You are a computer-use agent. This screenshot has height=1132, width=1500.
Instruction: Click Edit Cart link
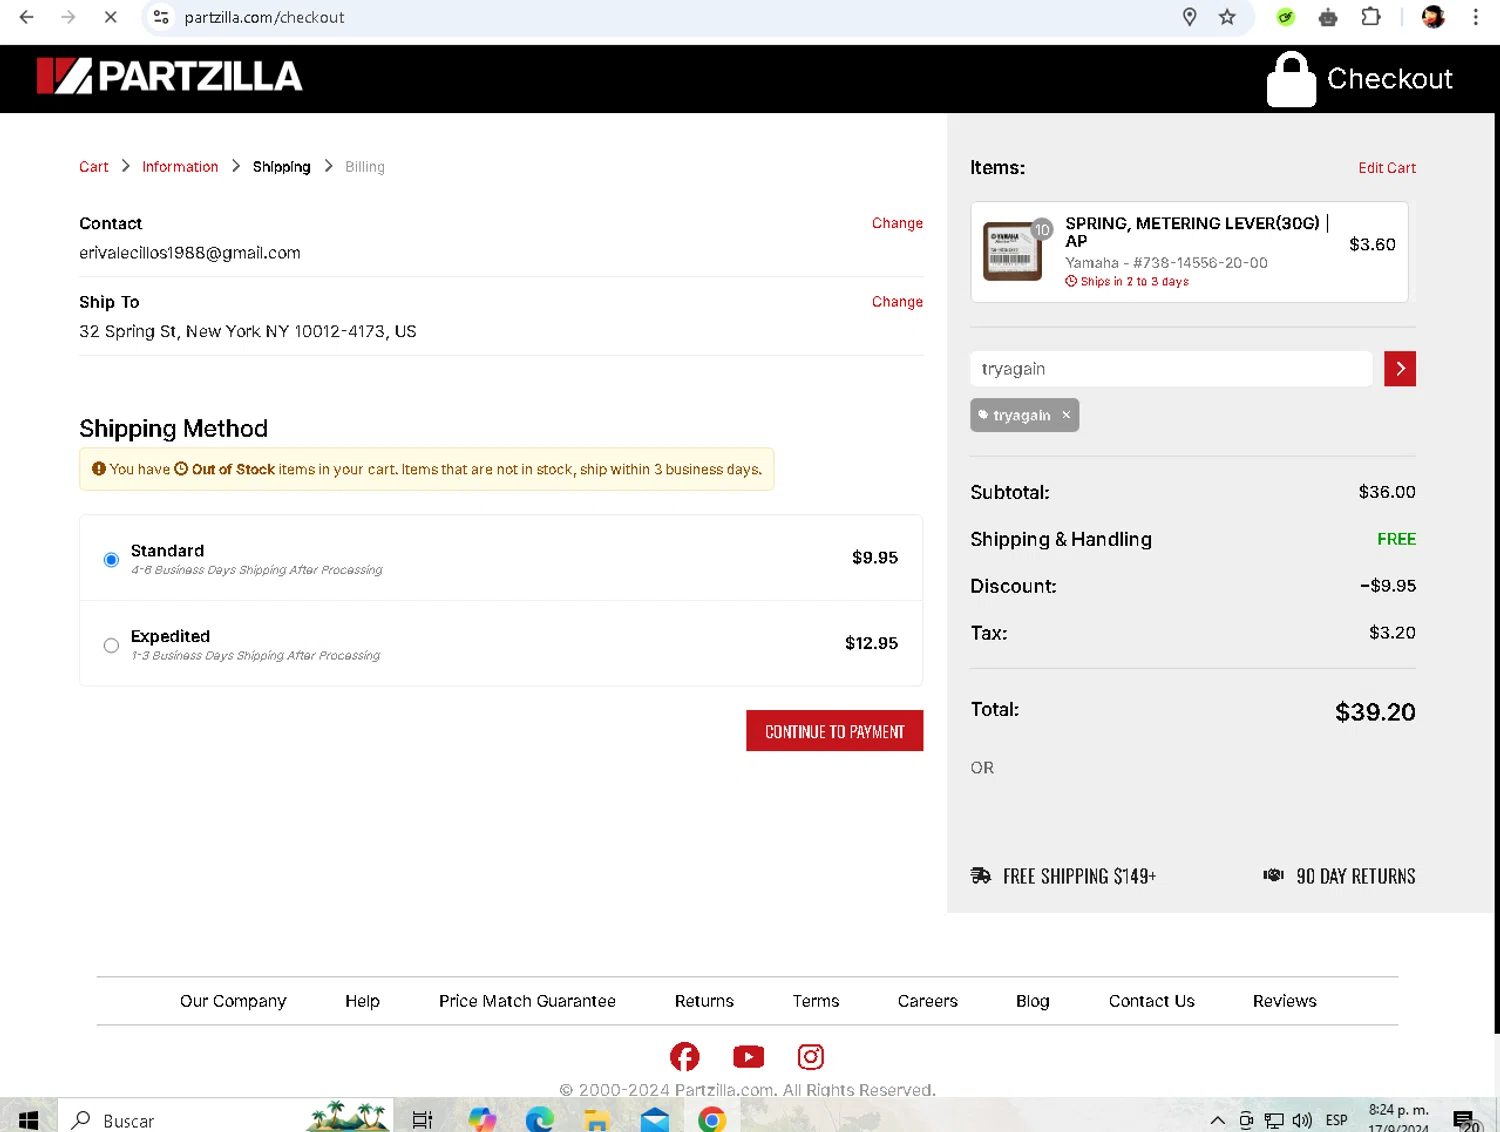[1387, 168]
